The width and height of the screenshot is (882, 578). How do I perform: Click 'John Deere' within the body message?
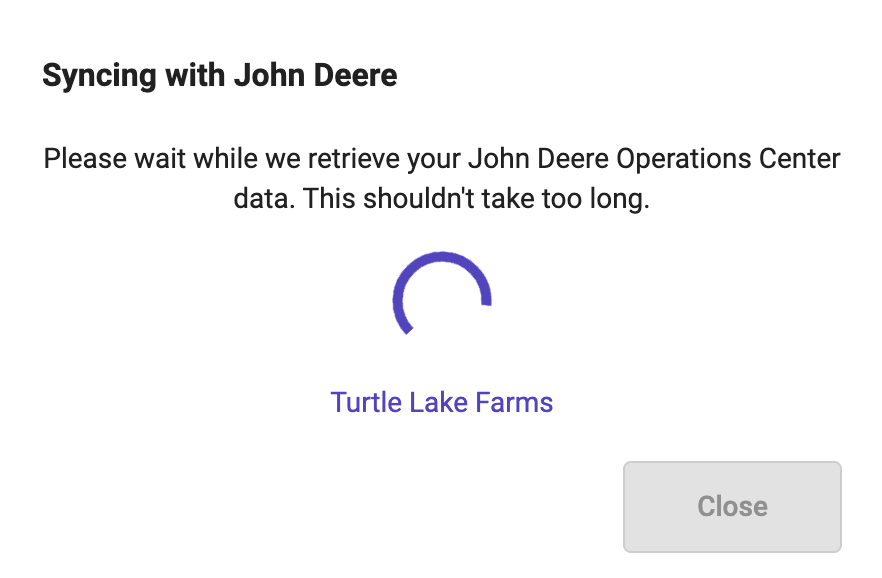pos(538,159)
